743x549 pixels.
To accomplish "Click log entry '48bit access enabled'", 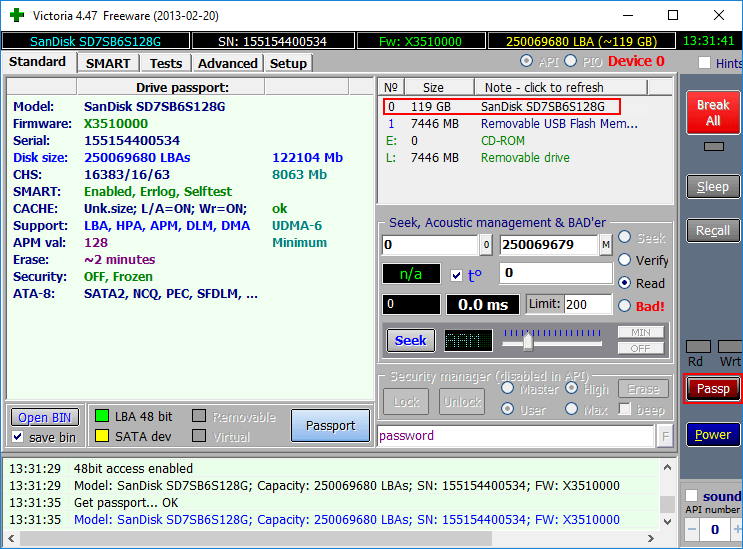I will point(133,468).
